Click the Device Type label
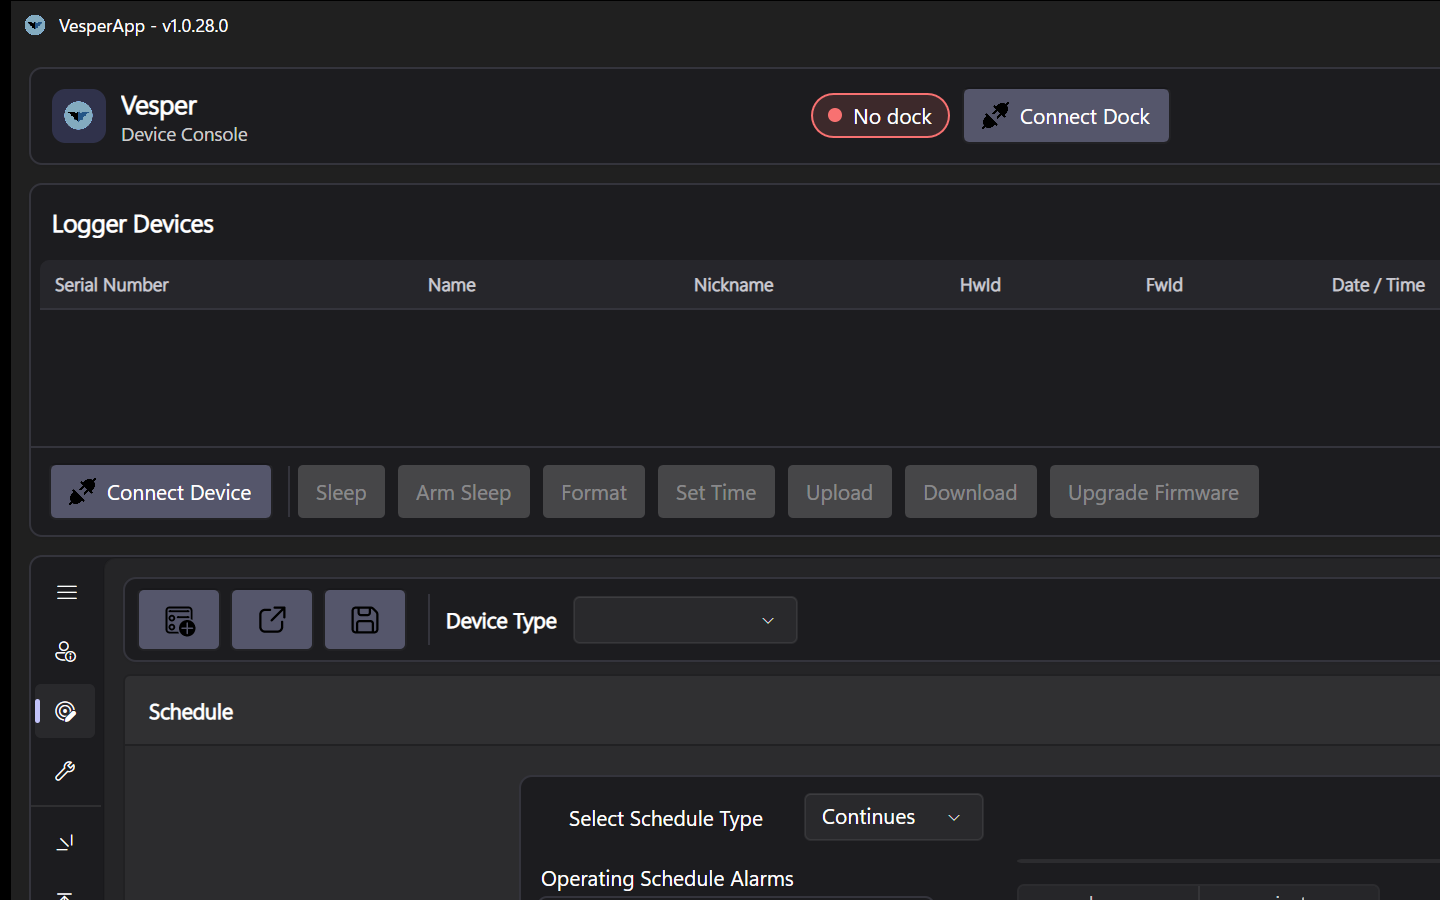This screenshot has width=1440, height=900. tap(501, 621)
